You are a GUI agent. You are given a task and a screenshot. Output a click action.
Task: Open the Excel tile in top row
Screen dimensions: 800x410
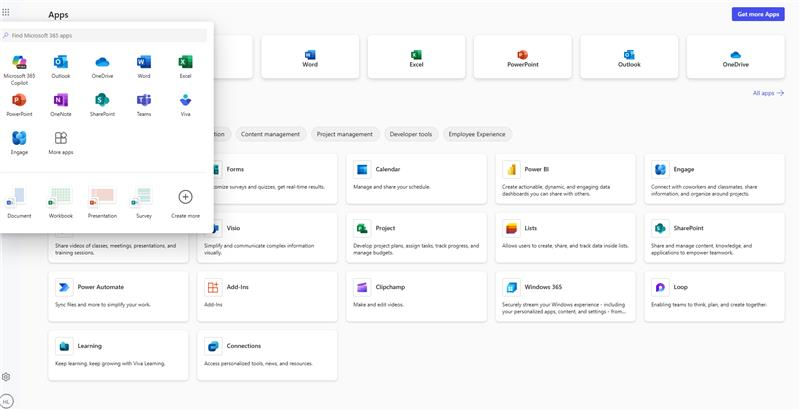[x=416, y=57]
